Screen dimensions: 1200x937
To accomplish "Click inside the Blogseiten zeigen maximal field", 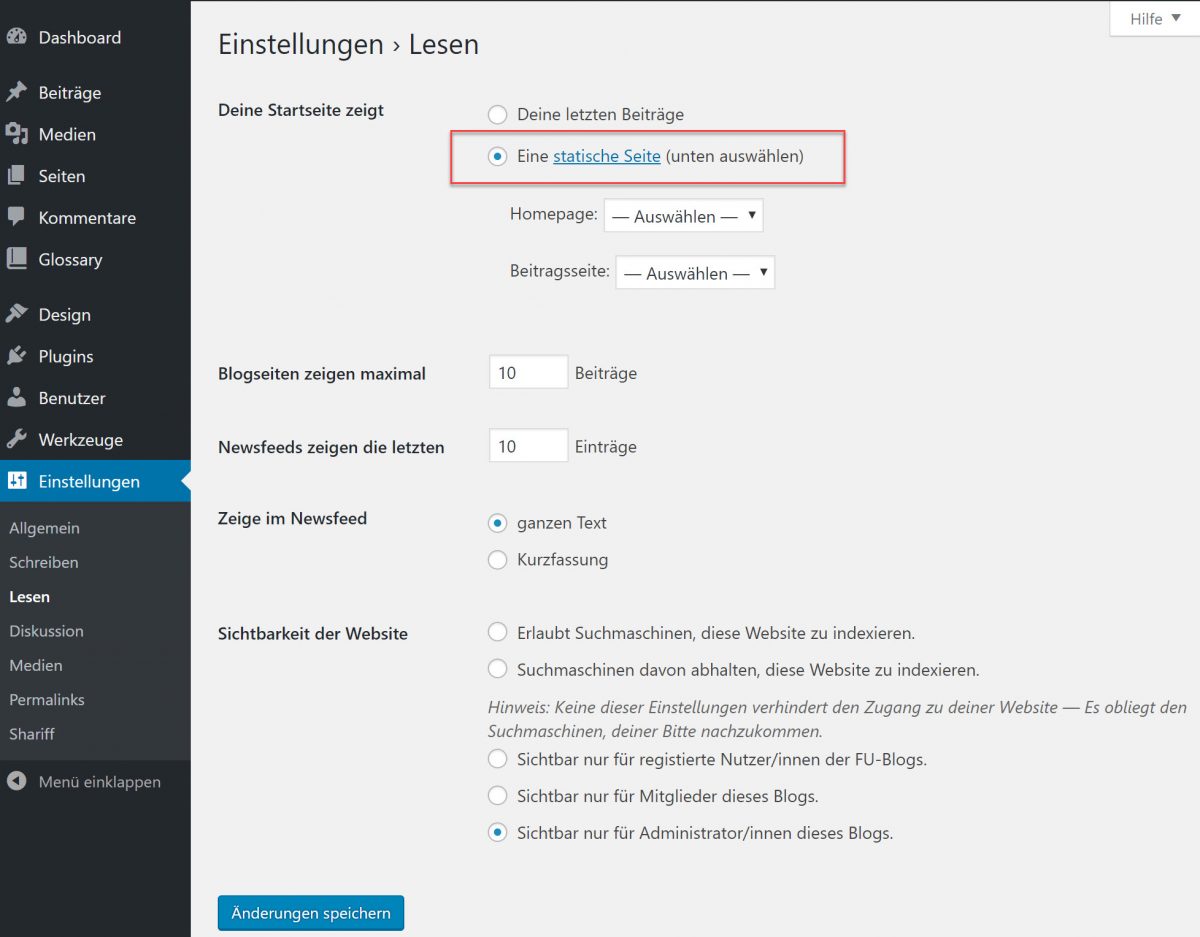I will (x=527, y=371).
